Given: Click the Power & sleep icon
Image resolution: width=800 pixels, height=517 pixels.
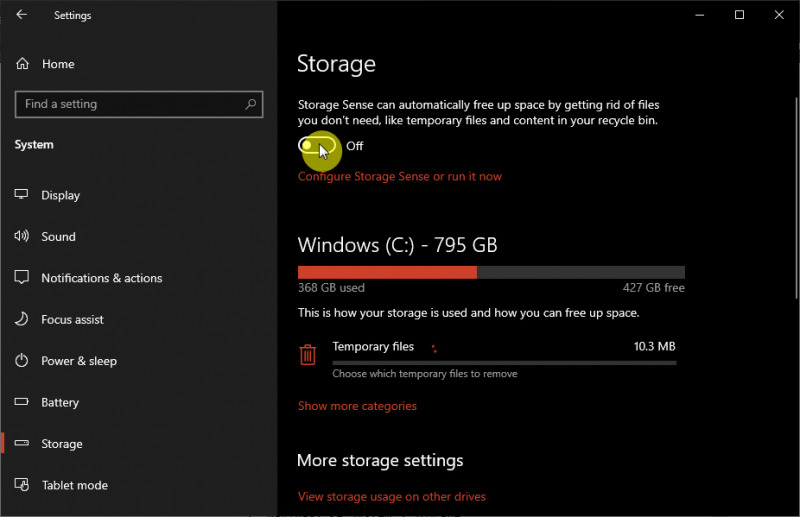Looking at the screenshot, I should 22,361.
